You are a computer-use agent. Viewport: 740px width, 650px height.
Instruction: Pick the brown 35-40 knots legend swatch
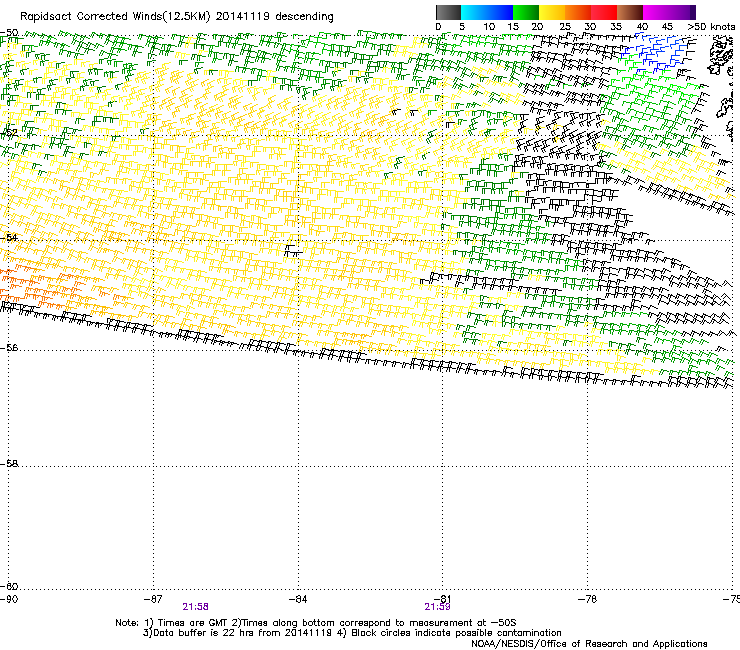[630, 12]
